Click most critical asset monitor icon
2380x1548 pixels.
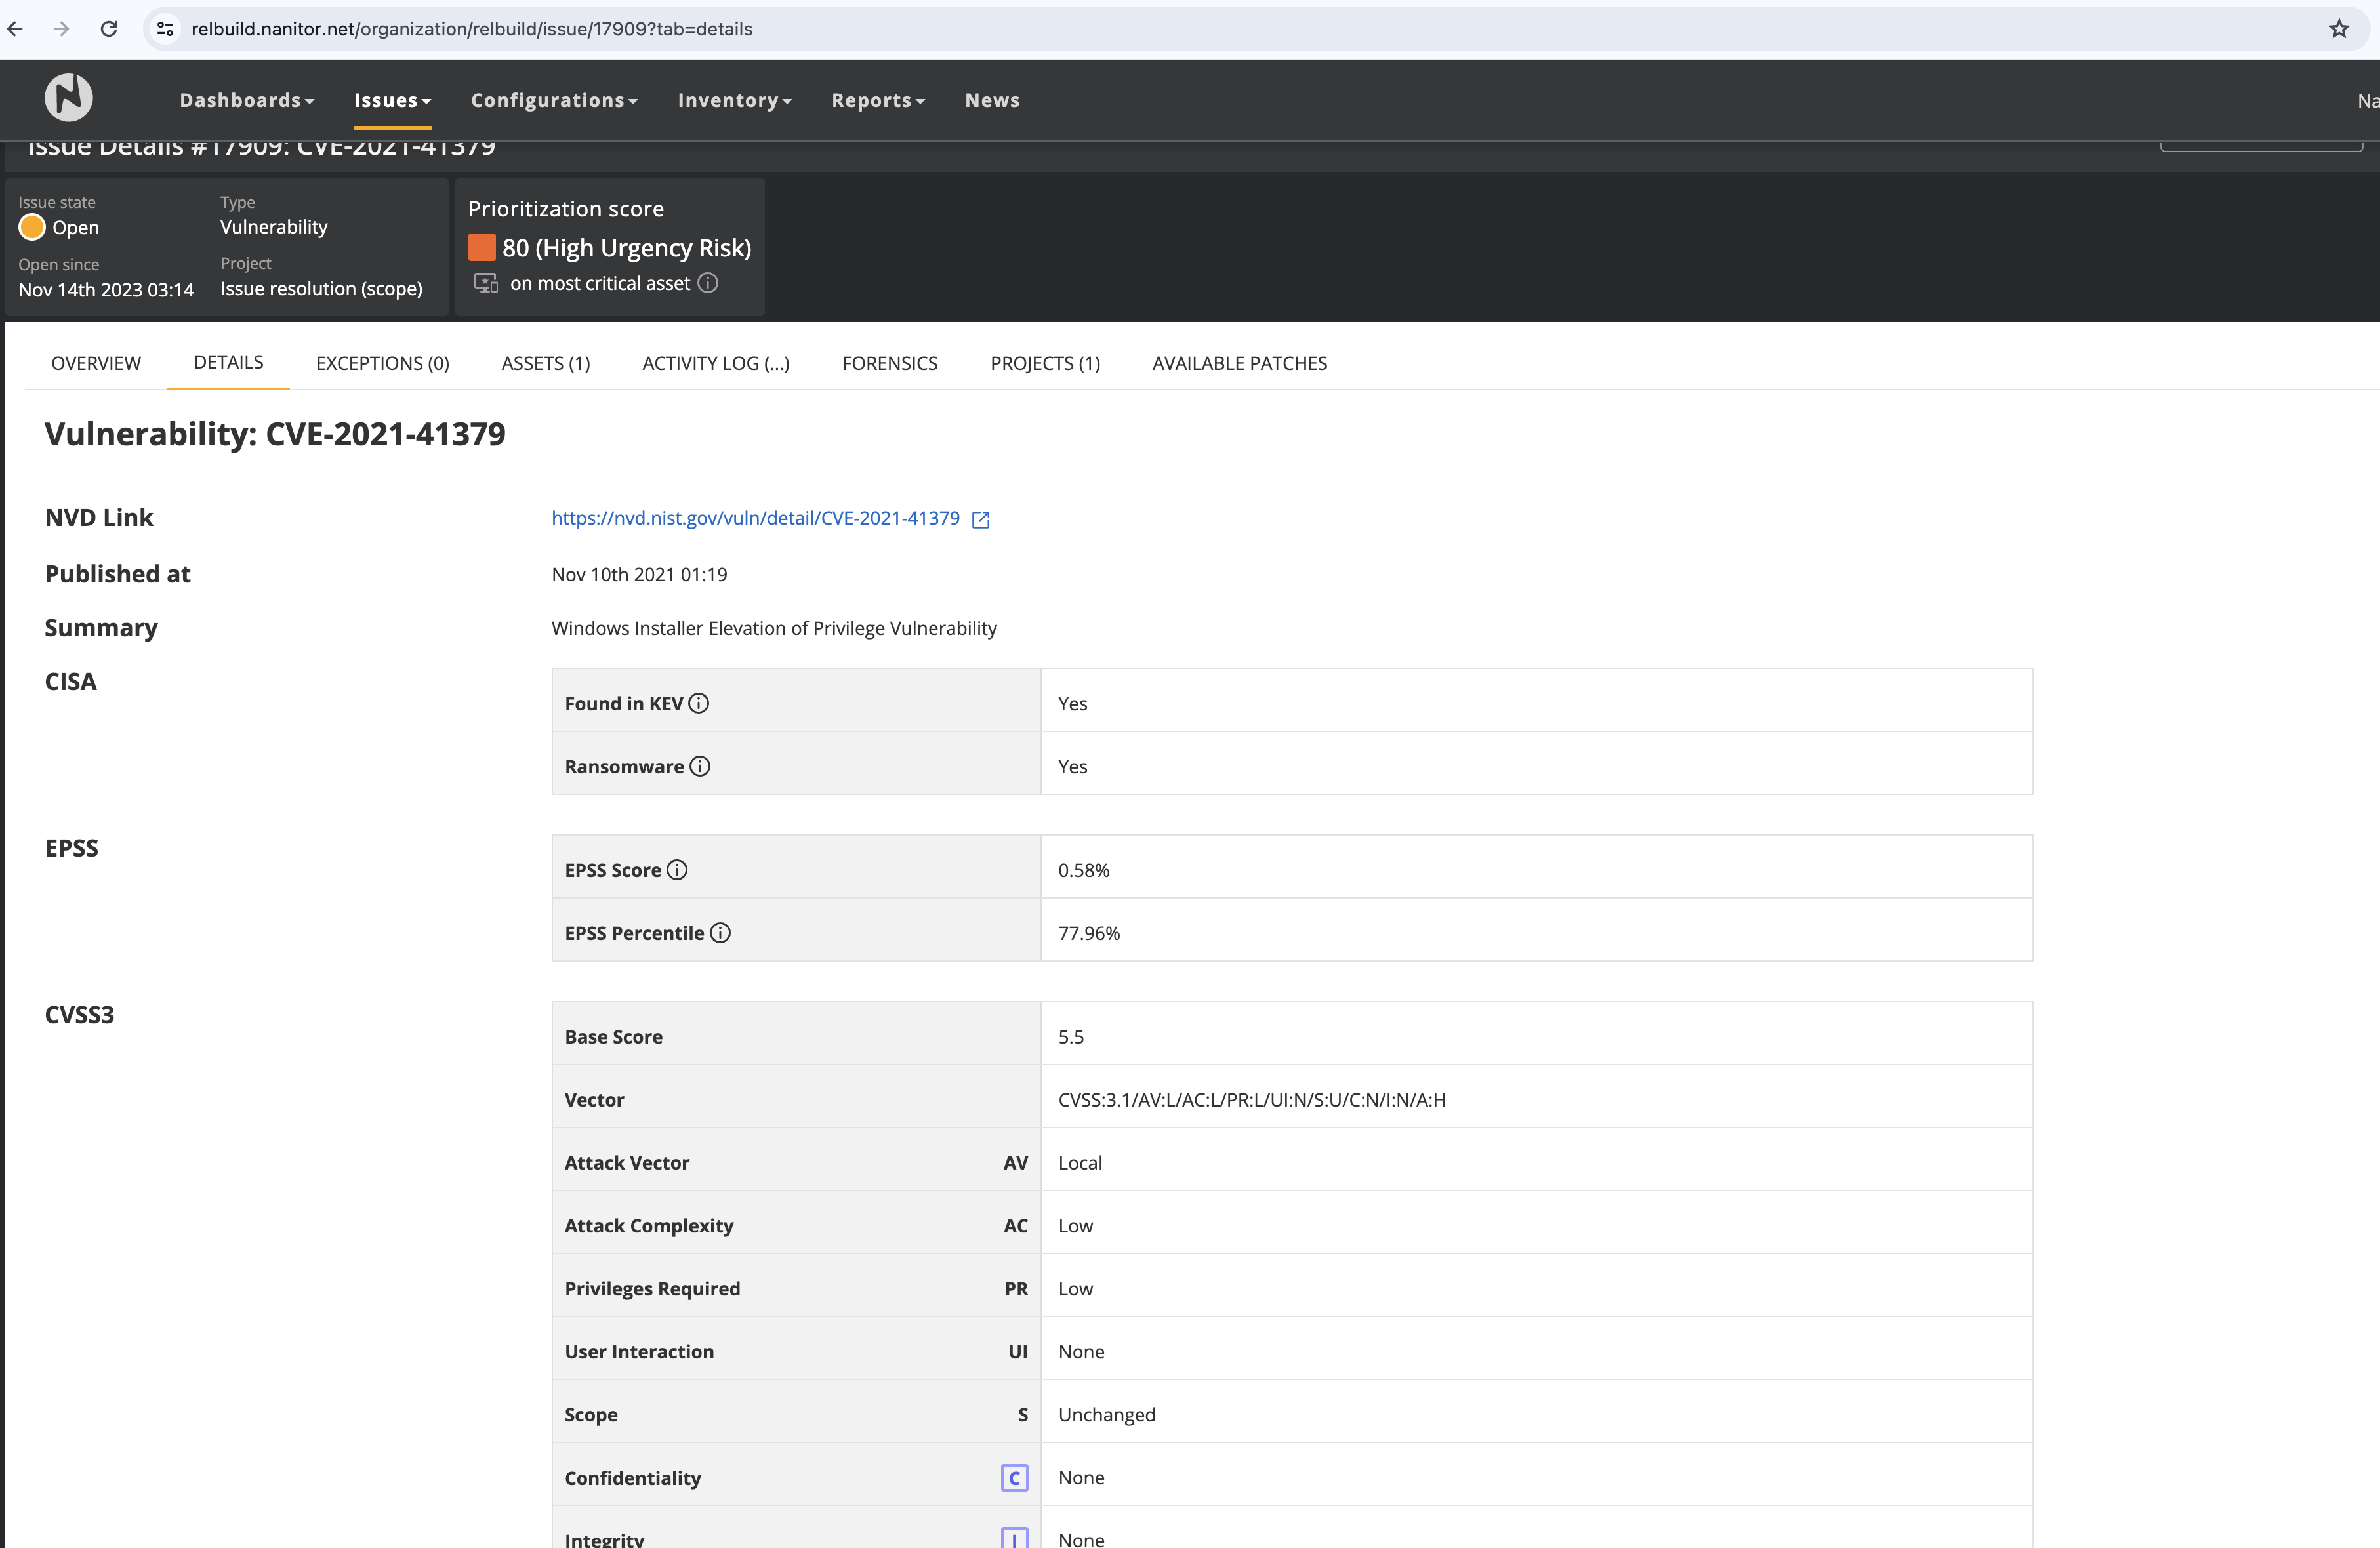[x=486, y=283]
